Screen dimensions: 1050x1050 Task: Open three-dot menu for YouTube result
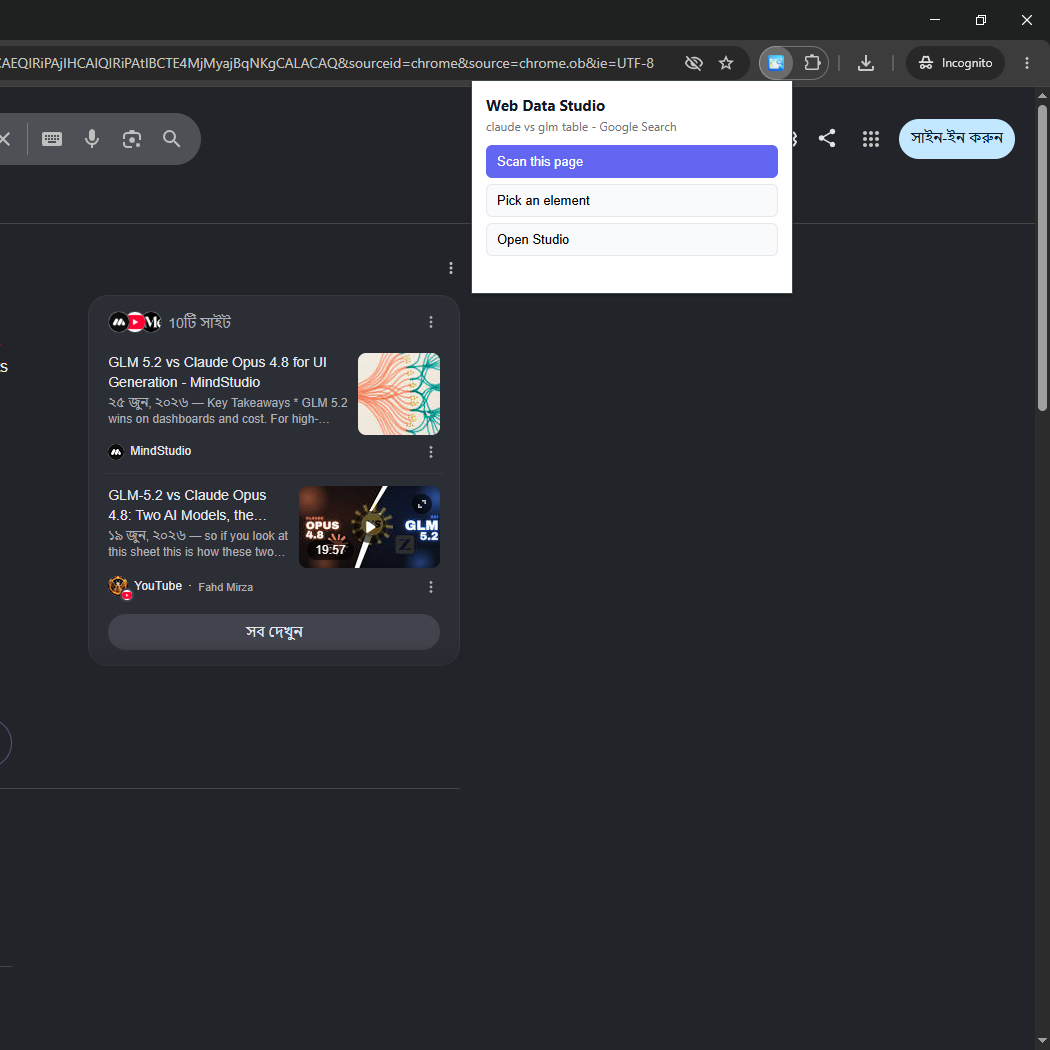pyautogui.click(x=431, y=587)
